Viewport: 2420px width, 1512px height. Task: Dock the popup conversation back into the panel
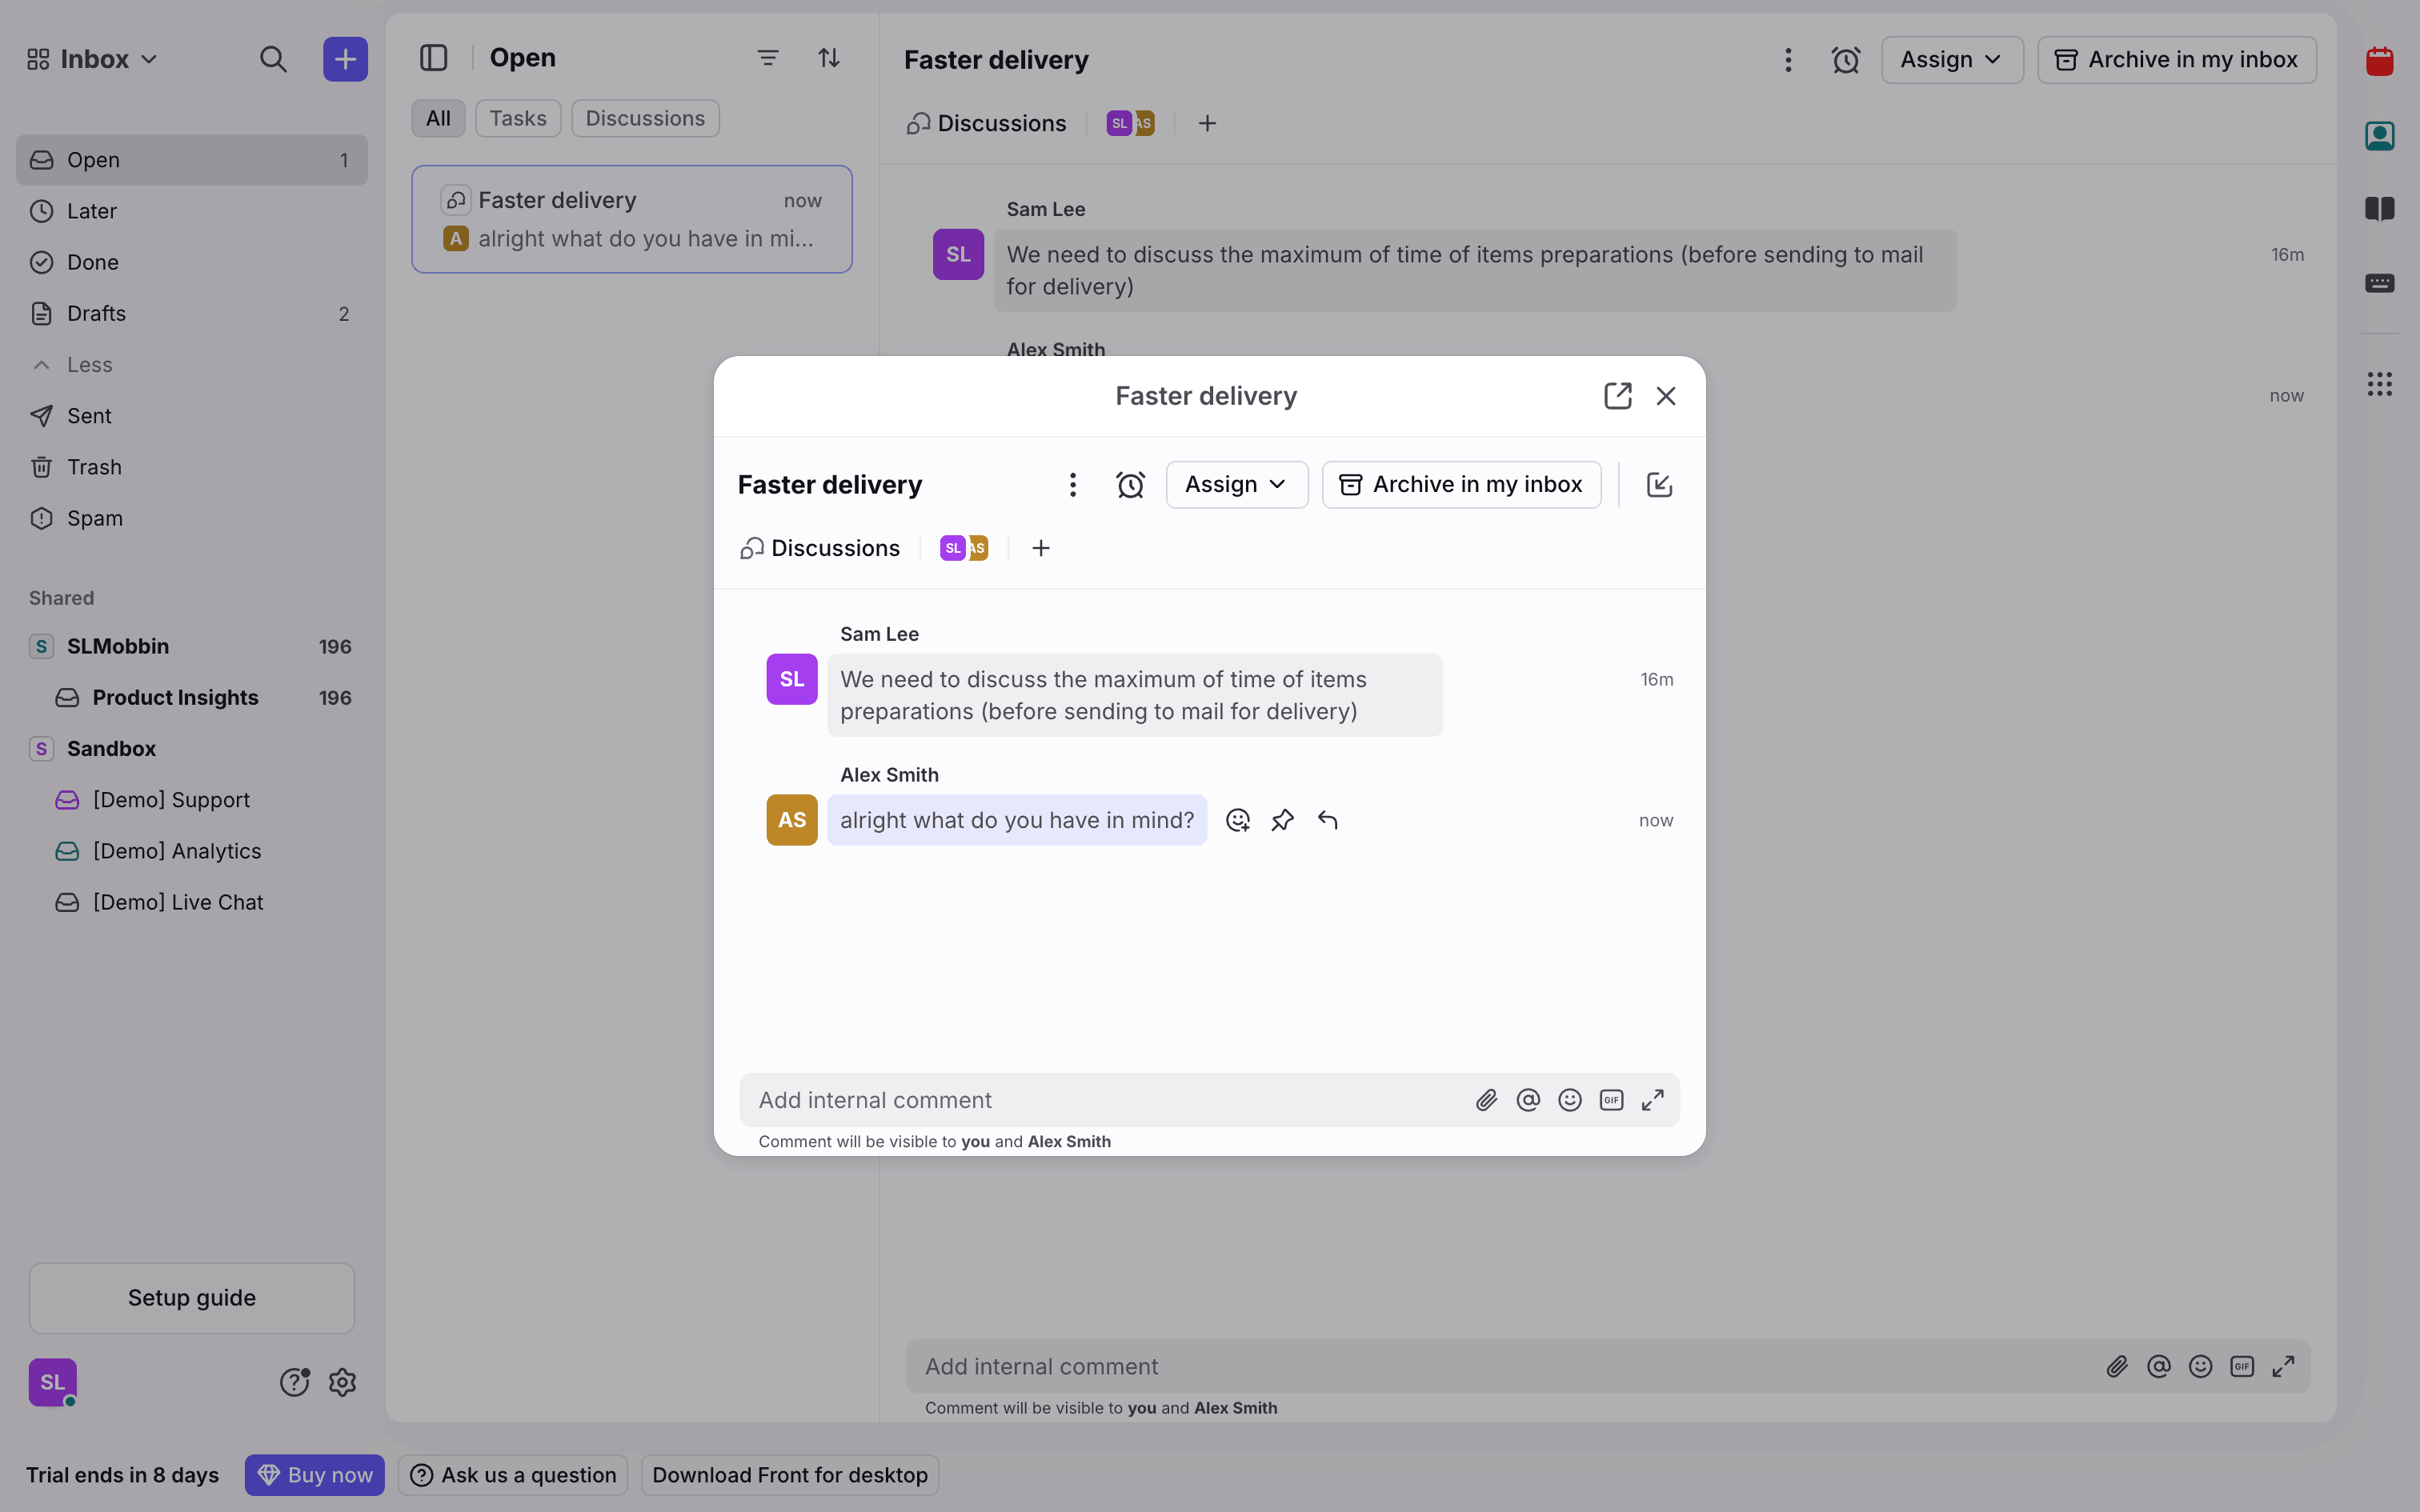click(x=1659, y=485)
